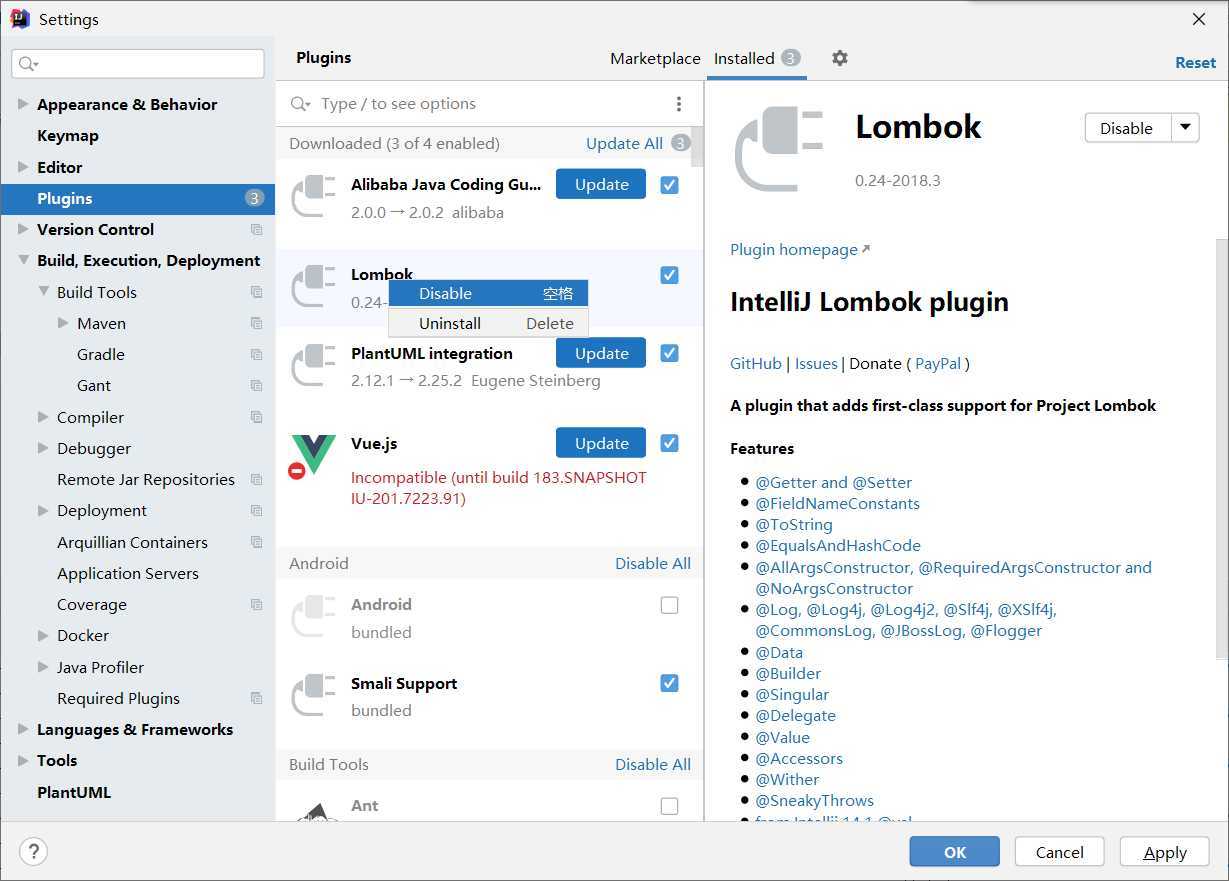
Task: Click the plugin details vertical scrollbar
Action: click(x=1221, y=448)
